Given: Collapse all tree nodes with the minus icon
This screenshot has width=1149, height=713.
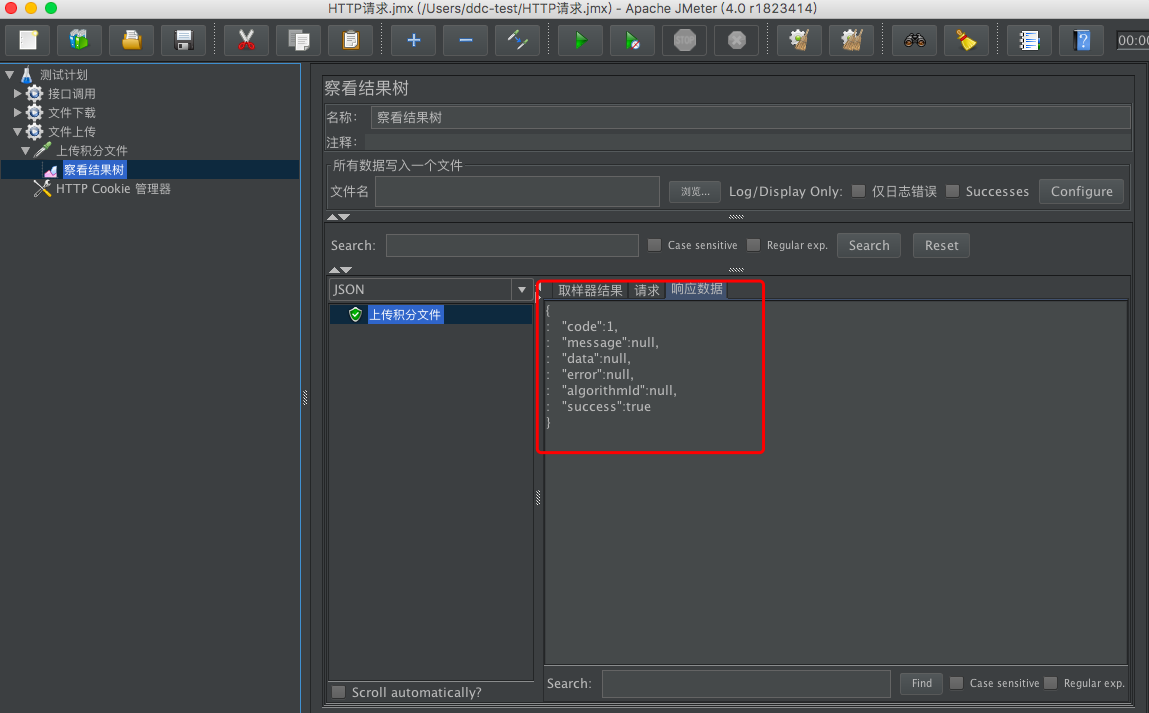Looking at the screenshot, I should pyautogui.click(x=465, y=40).
